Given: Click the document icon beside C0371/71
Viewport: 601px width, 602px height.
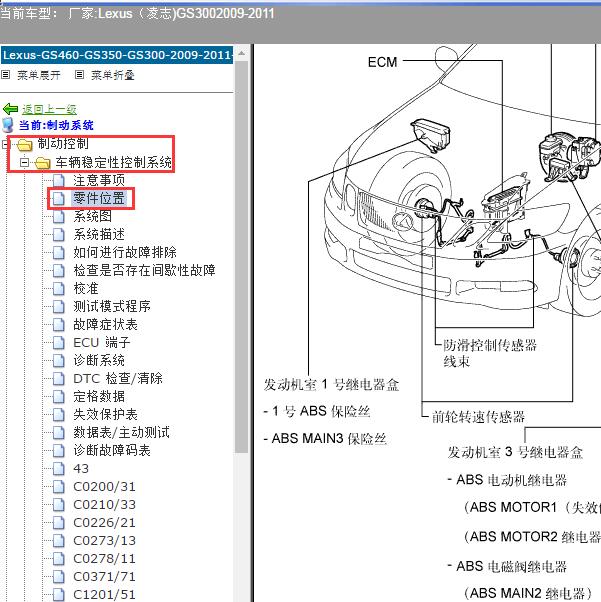Looking at the screenshot, I should click(58, 577).
